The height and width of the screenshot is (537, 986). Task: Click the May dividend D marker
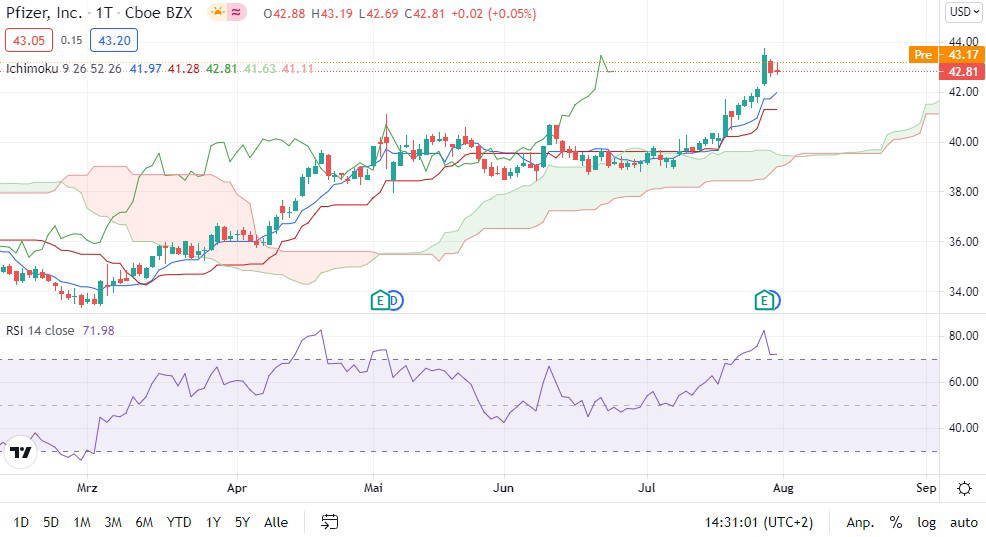(x=396, y=301)
